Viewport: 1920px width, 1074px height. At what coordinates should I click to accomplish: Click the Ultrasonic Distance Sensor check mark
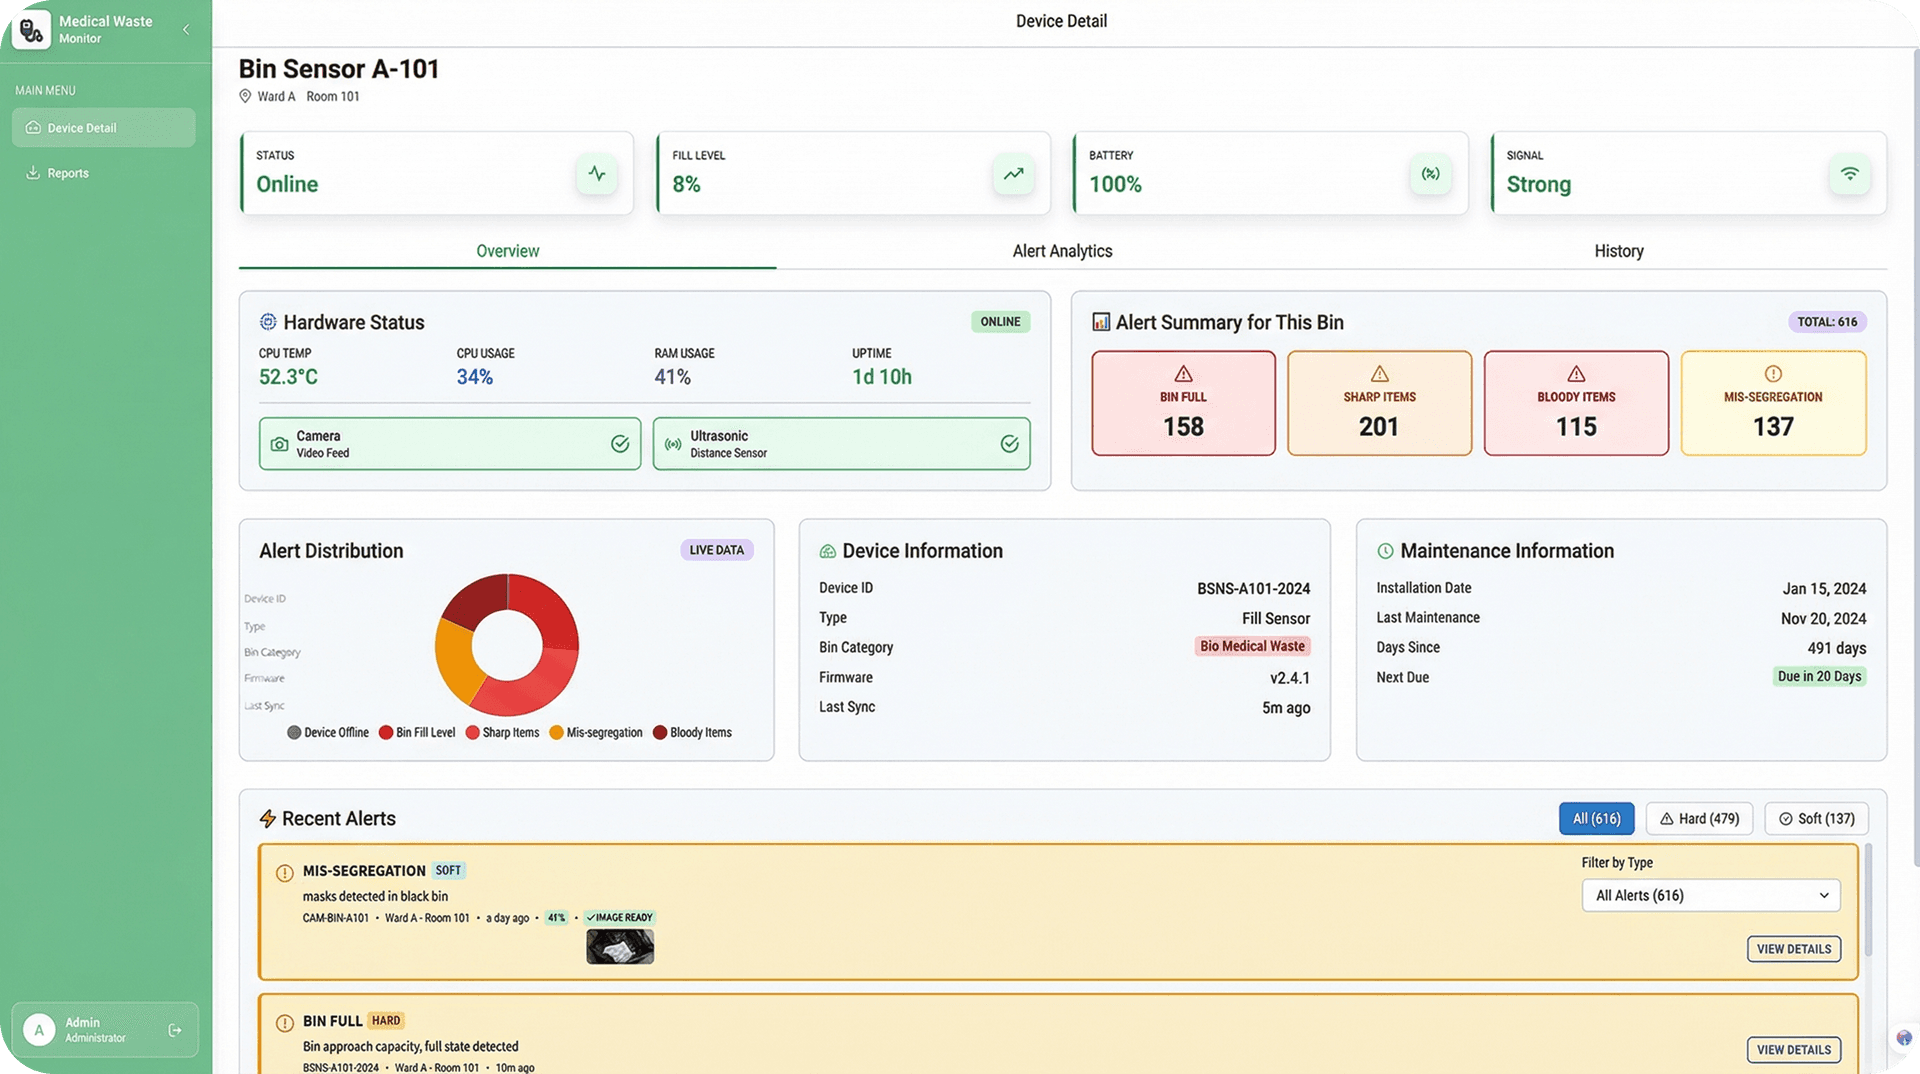point(1010,444)
